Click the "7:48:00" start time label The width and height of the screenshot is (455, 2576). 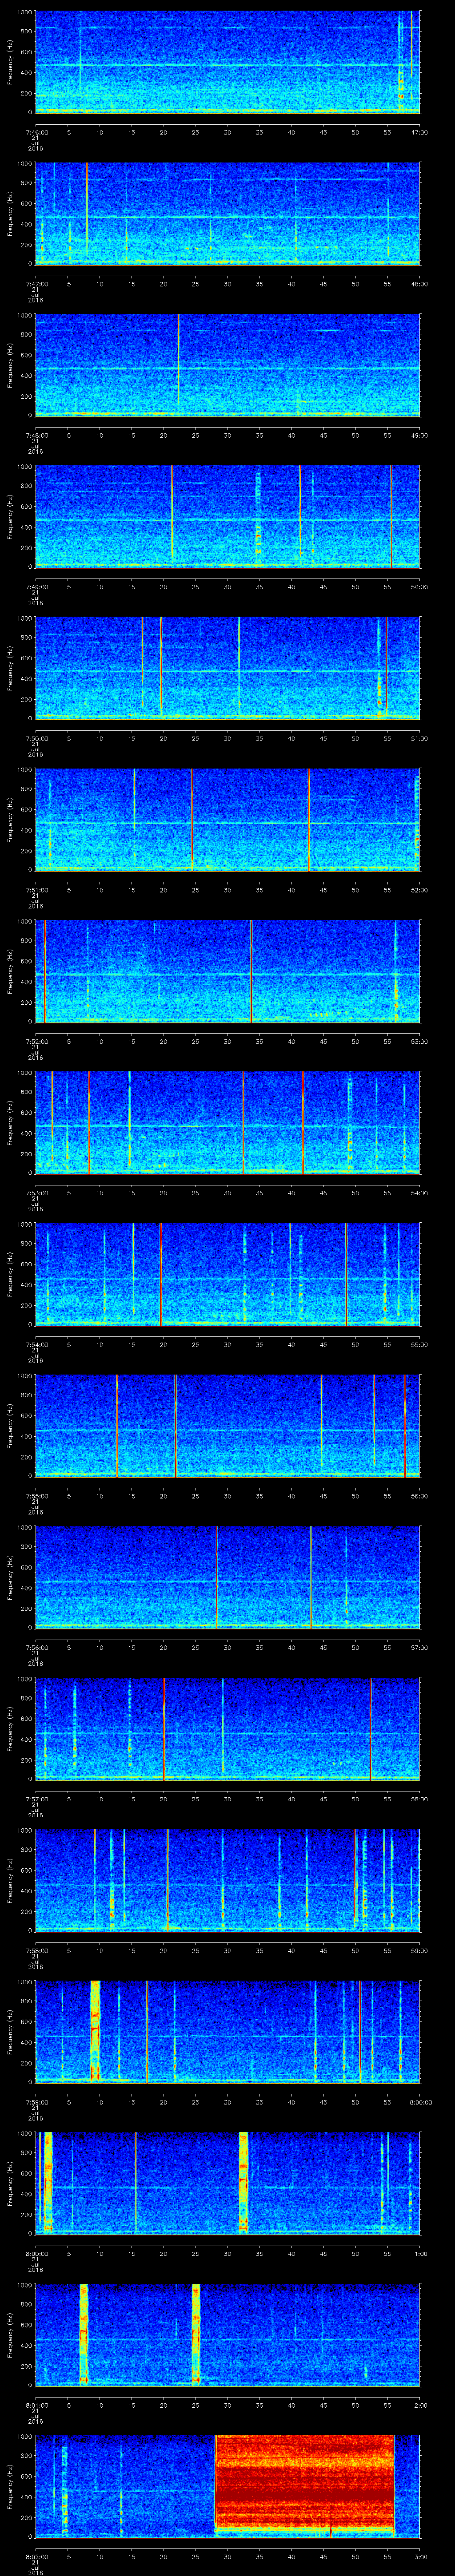(x=36, y=436)
